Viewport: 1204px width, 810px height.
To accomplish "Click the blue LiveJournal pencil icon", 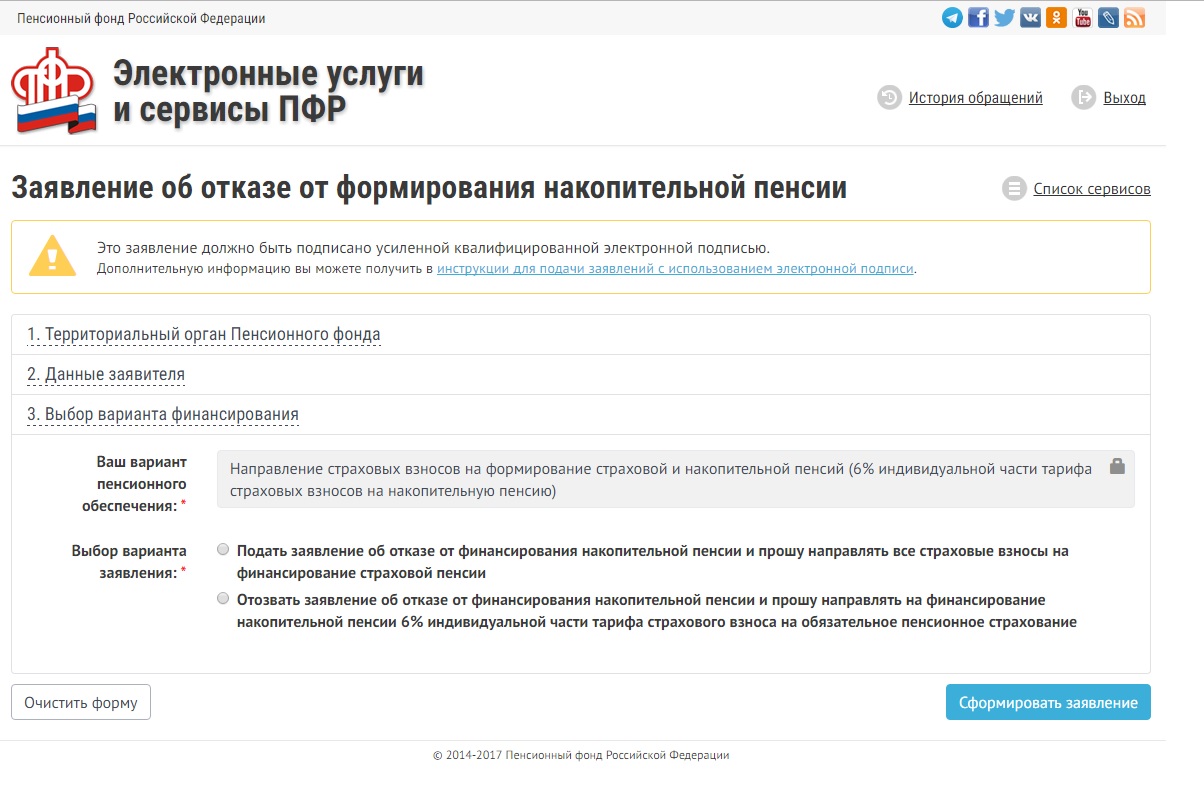I will pos(1108,18).
